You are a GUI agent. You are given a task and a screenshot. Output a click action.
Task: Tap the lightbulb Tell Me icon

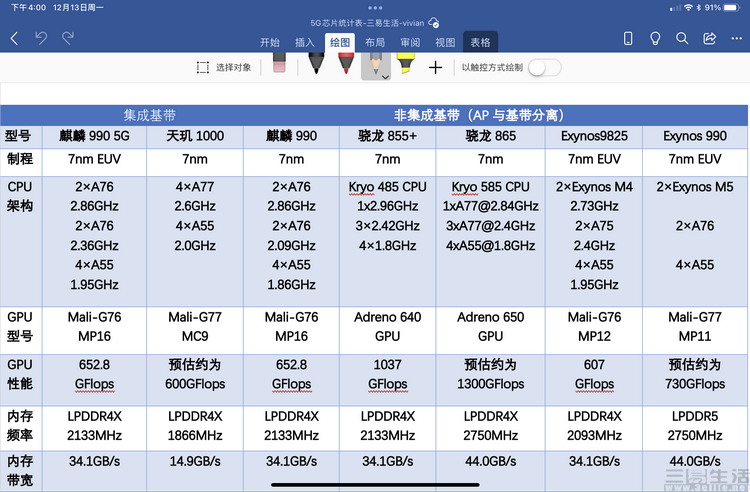pyautogui.click(x=655, y=38)
